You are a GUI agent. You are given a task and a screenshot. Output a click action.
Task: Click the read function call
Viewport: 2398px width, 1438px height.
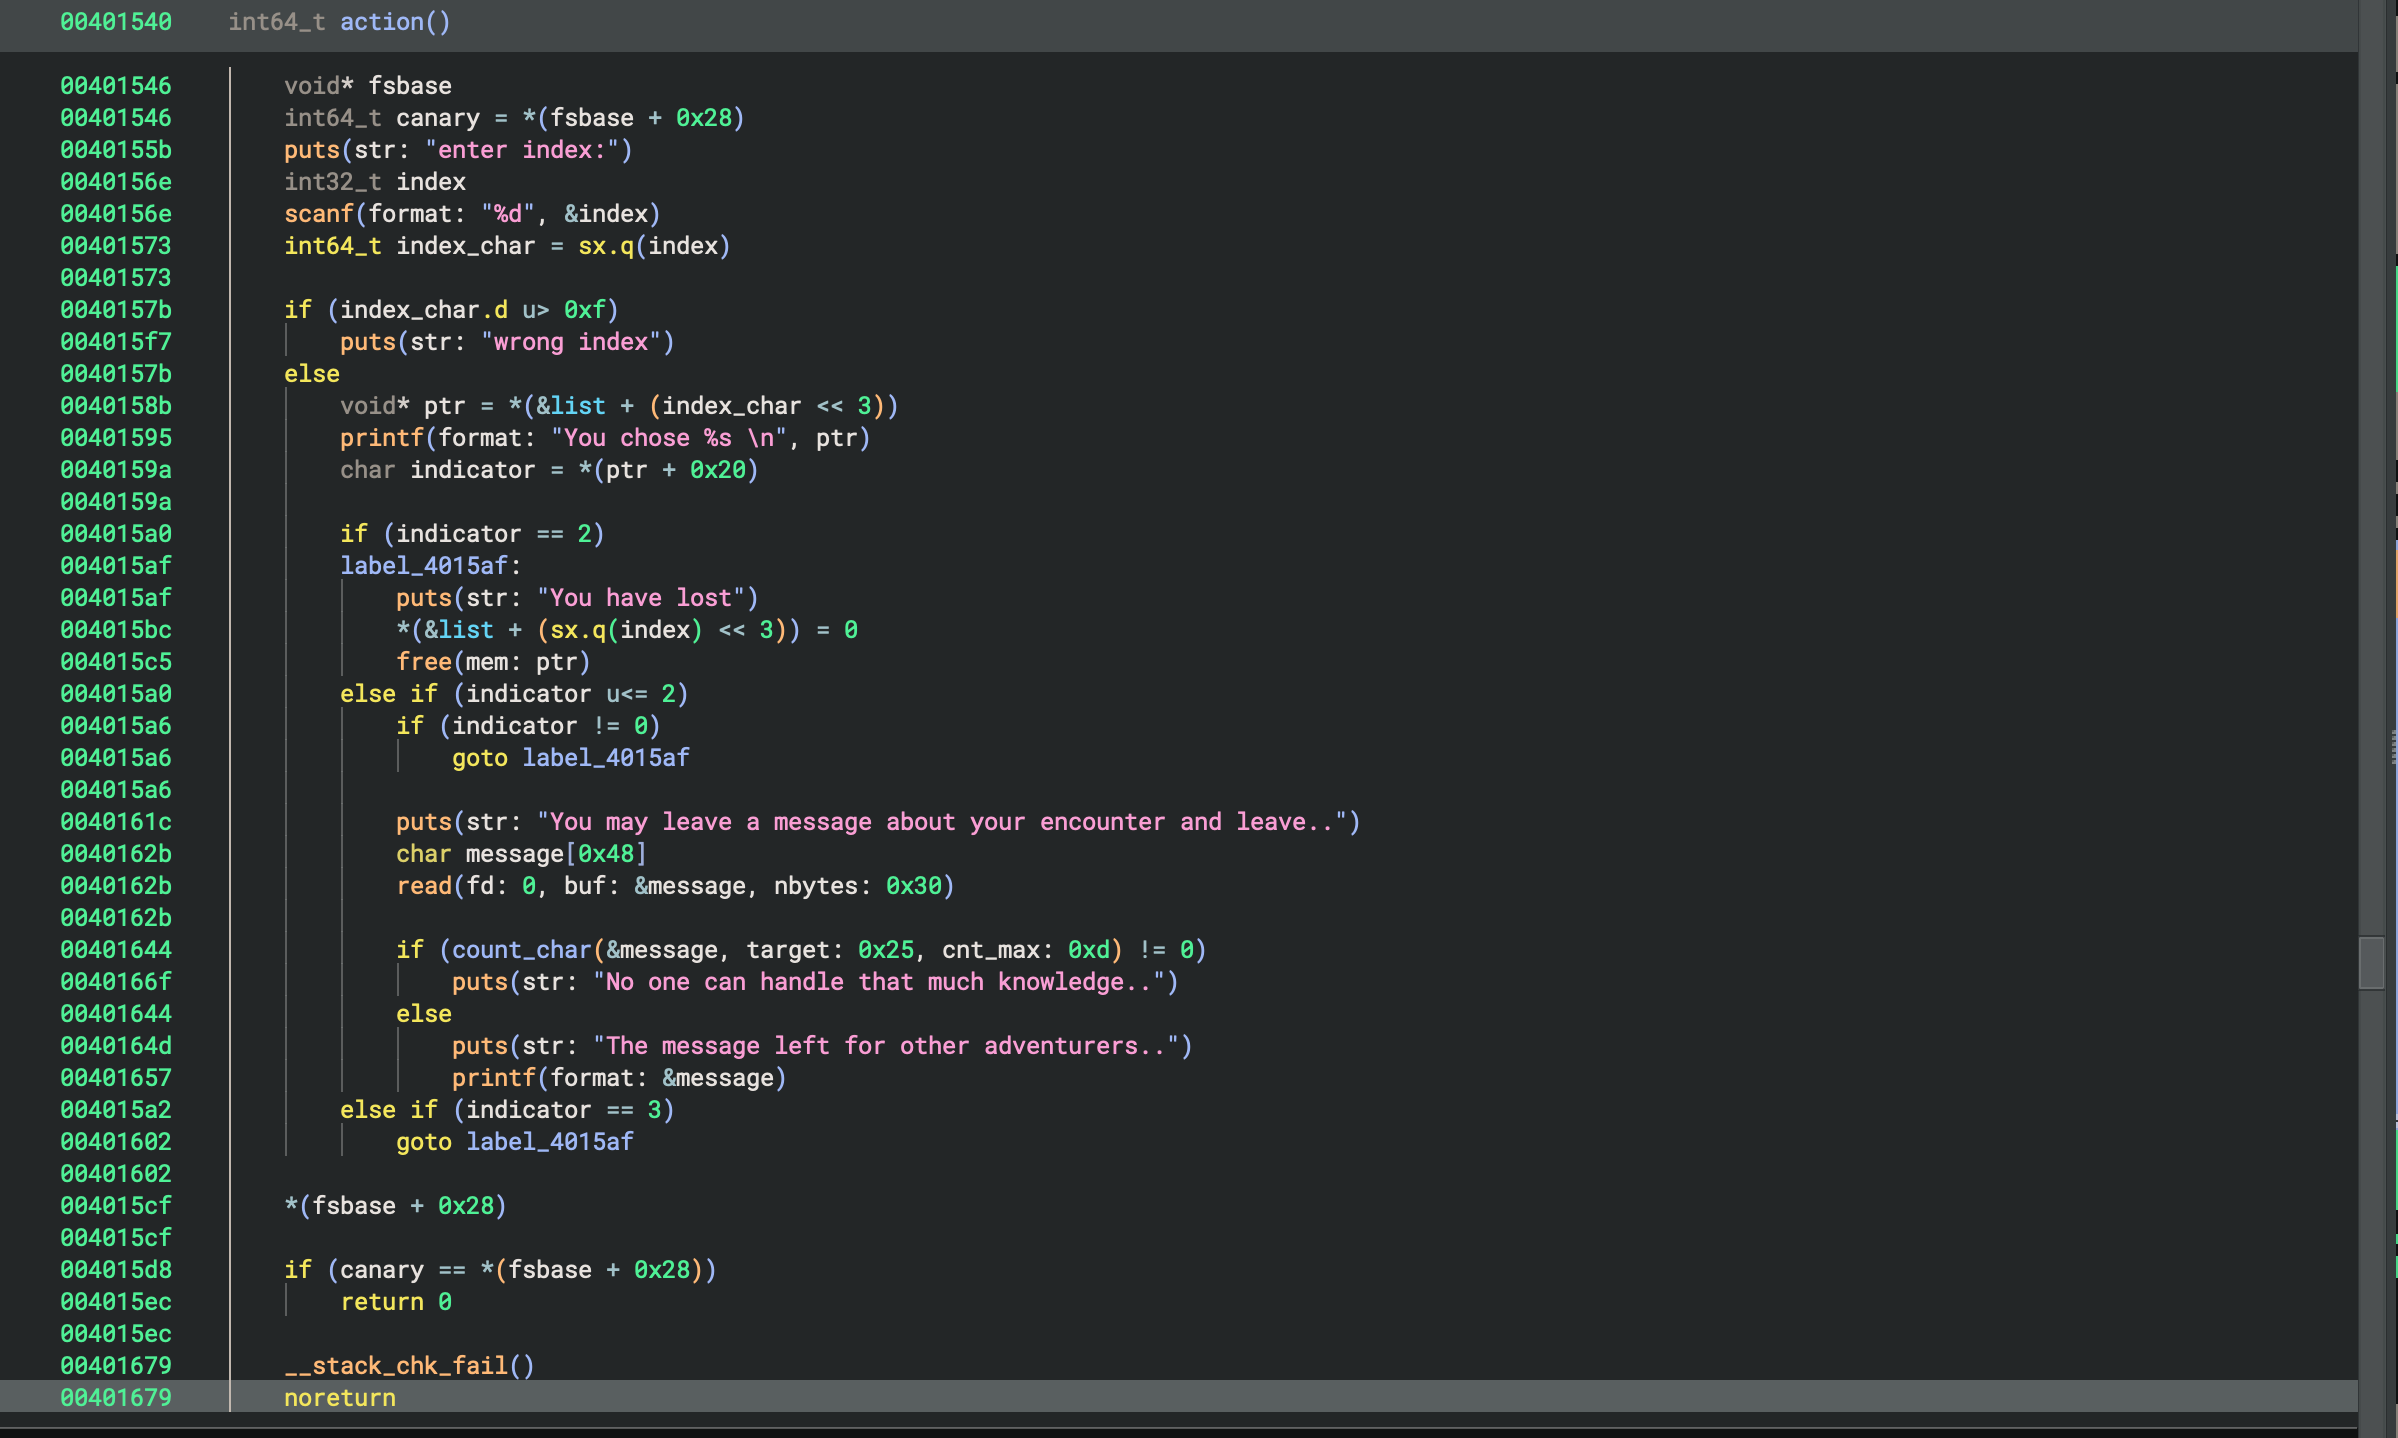[x=423, y=886]
